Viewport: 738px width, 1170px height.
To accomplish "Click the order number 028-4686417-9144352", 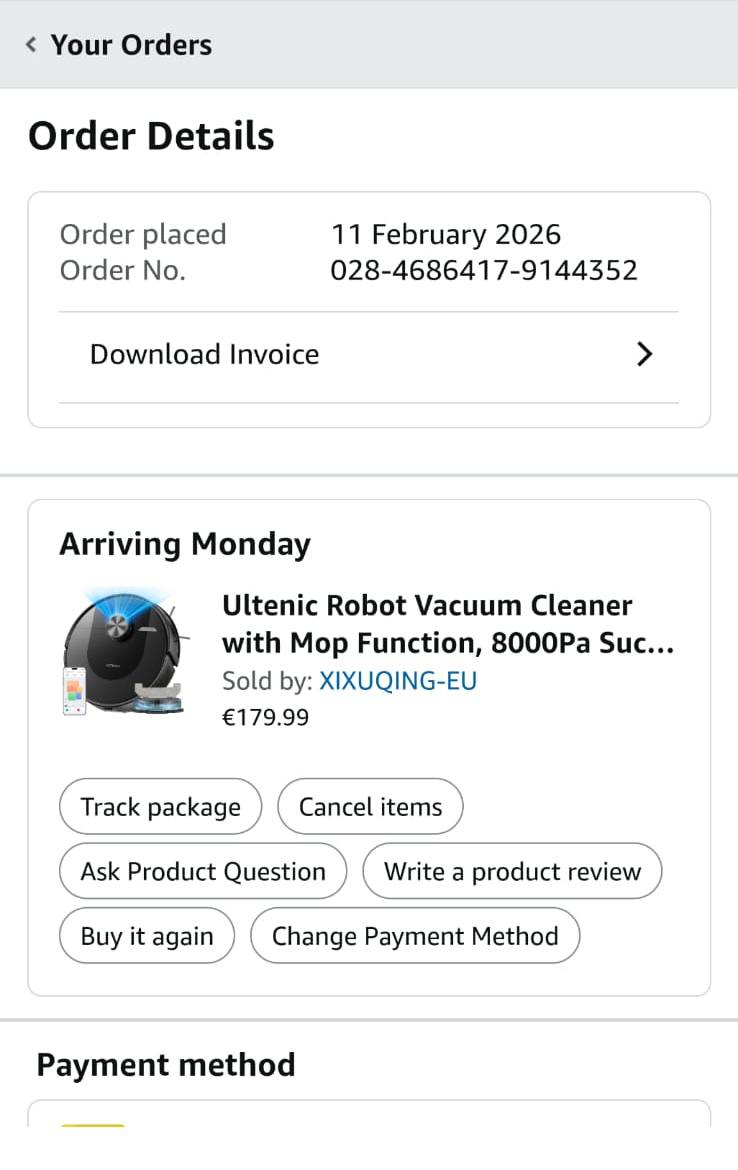I will (484, 270).
